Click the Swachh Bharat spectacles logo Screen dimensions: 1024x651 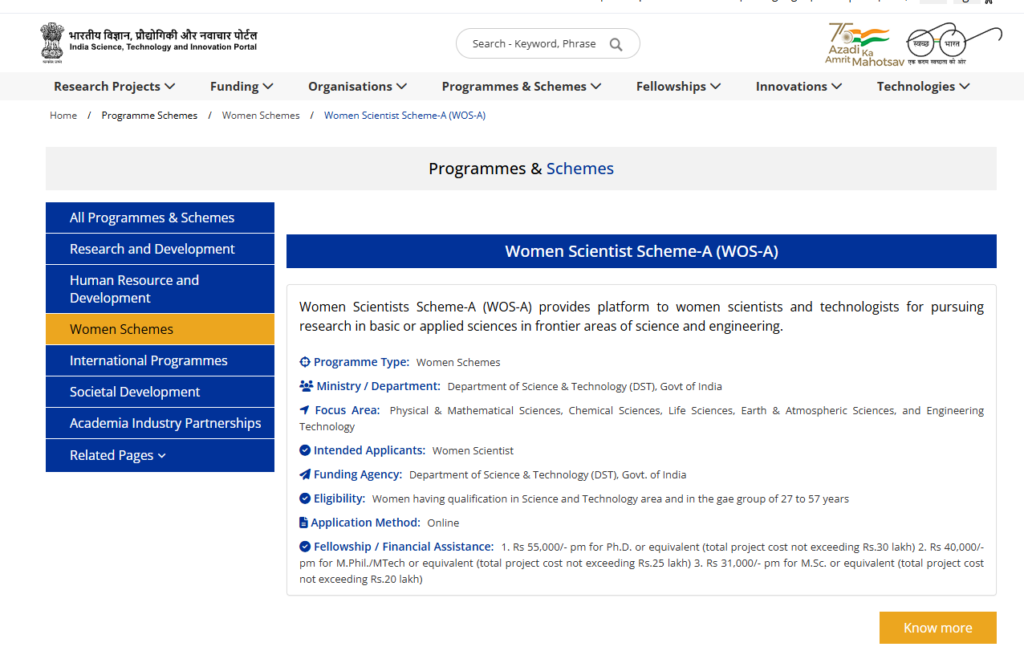pos(951,44)
